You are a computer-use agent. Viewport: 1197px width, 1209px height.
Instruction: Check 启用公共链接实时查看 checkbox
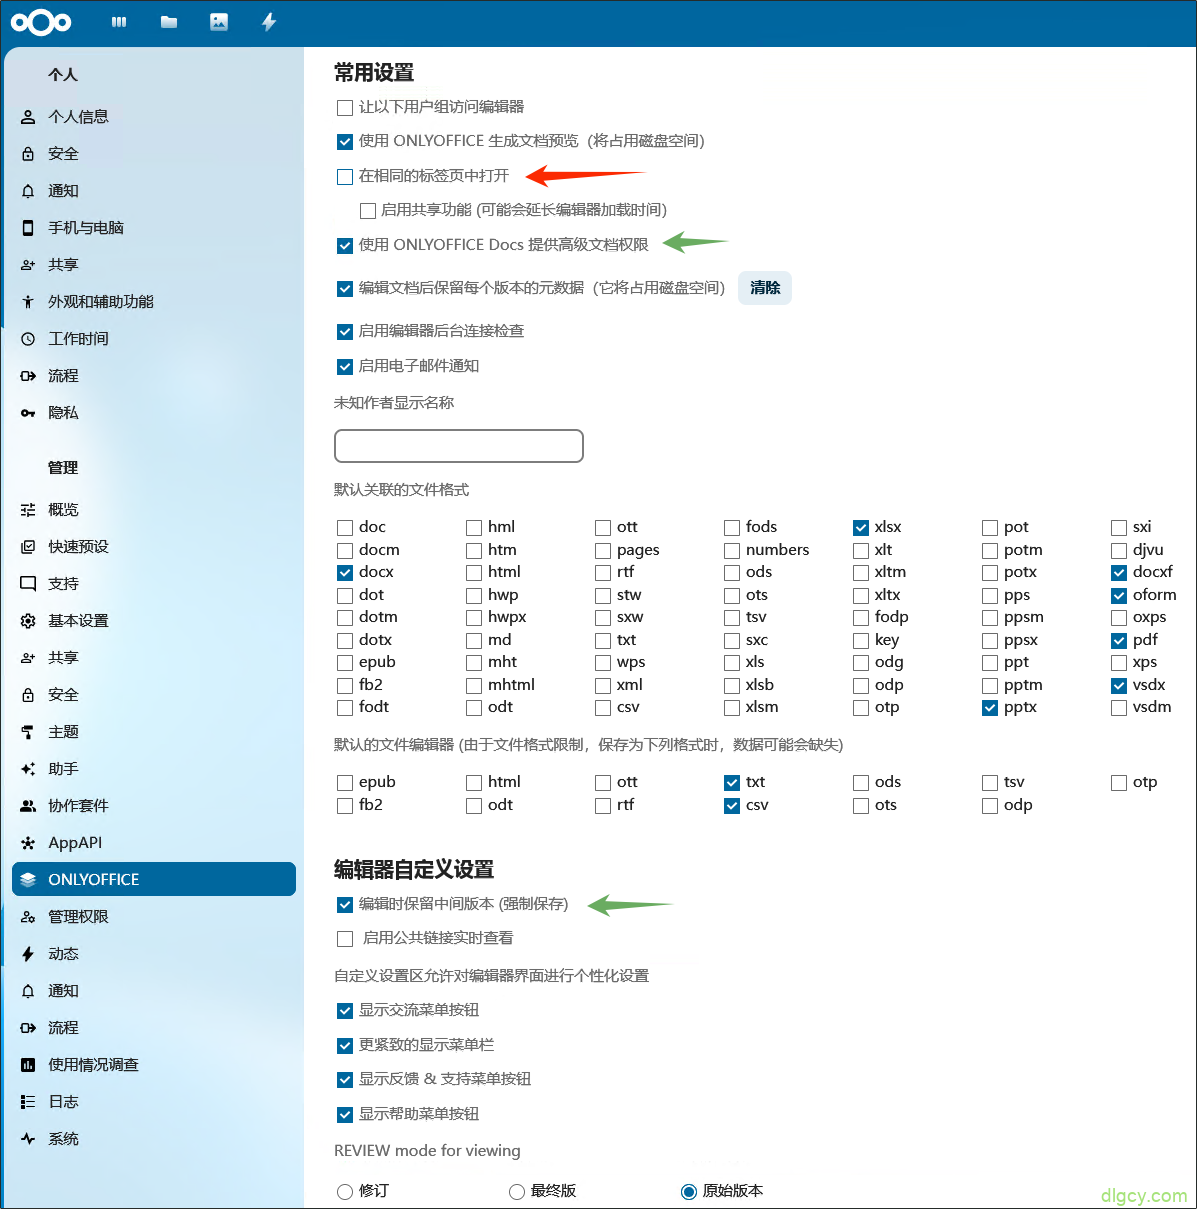(x=345, y=939)
